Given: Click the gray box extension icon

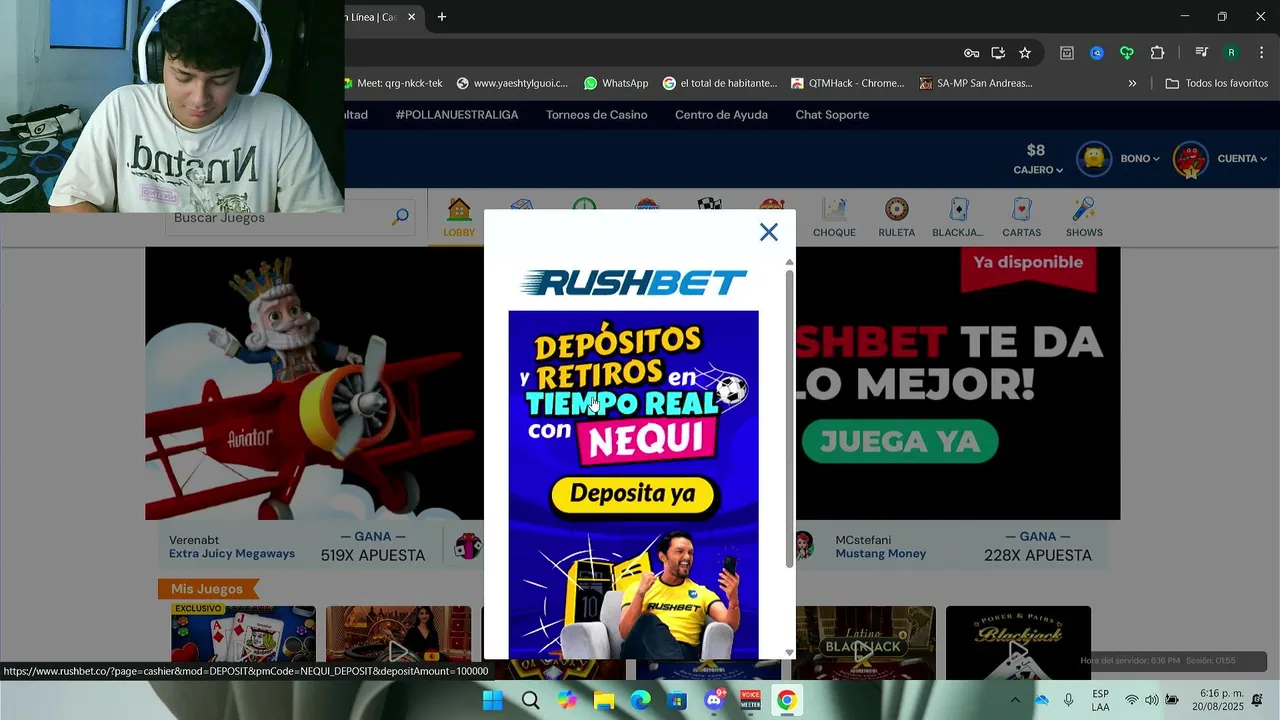Looking at the screenshot, I should (1067, 53).
